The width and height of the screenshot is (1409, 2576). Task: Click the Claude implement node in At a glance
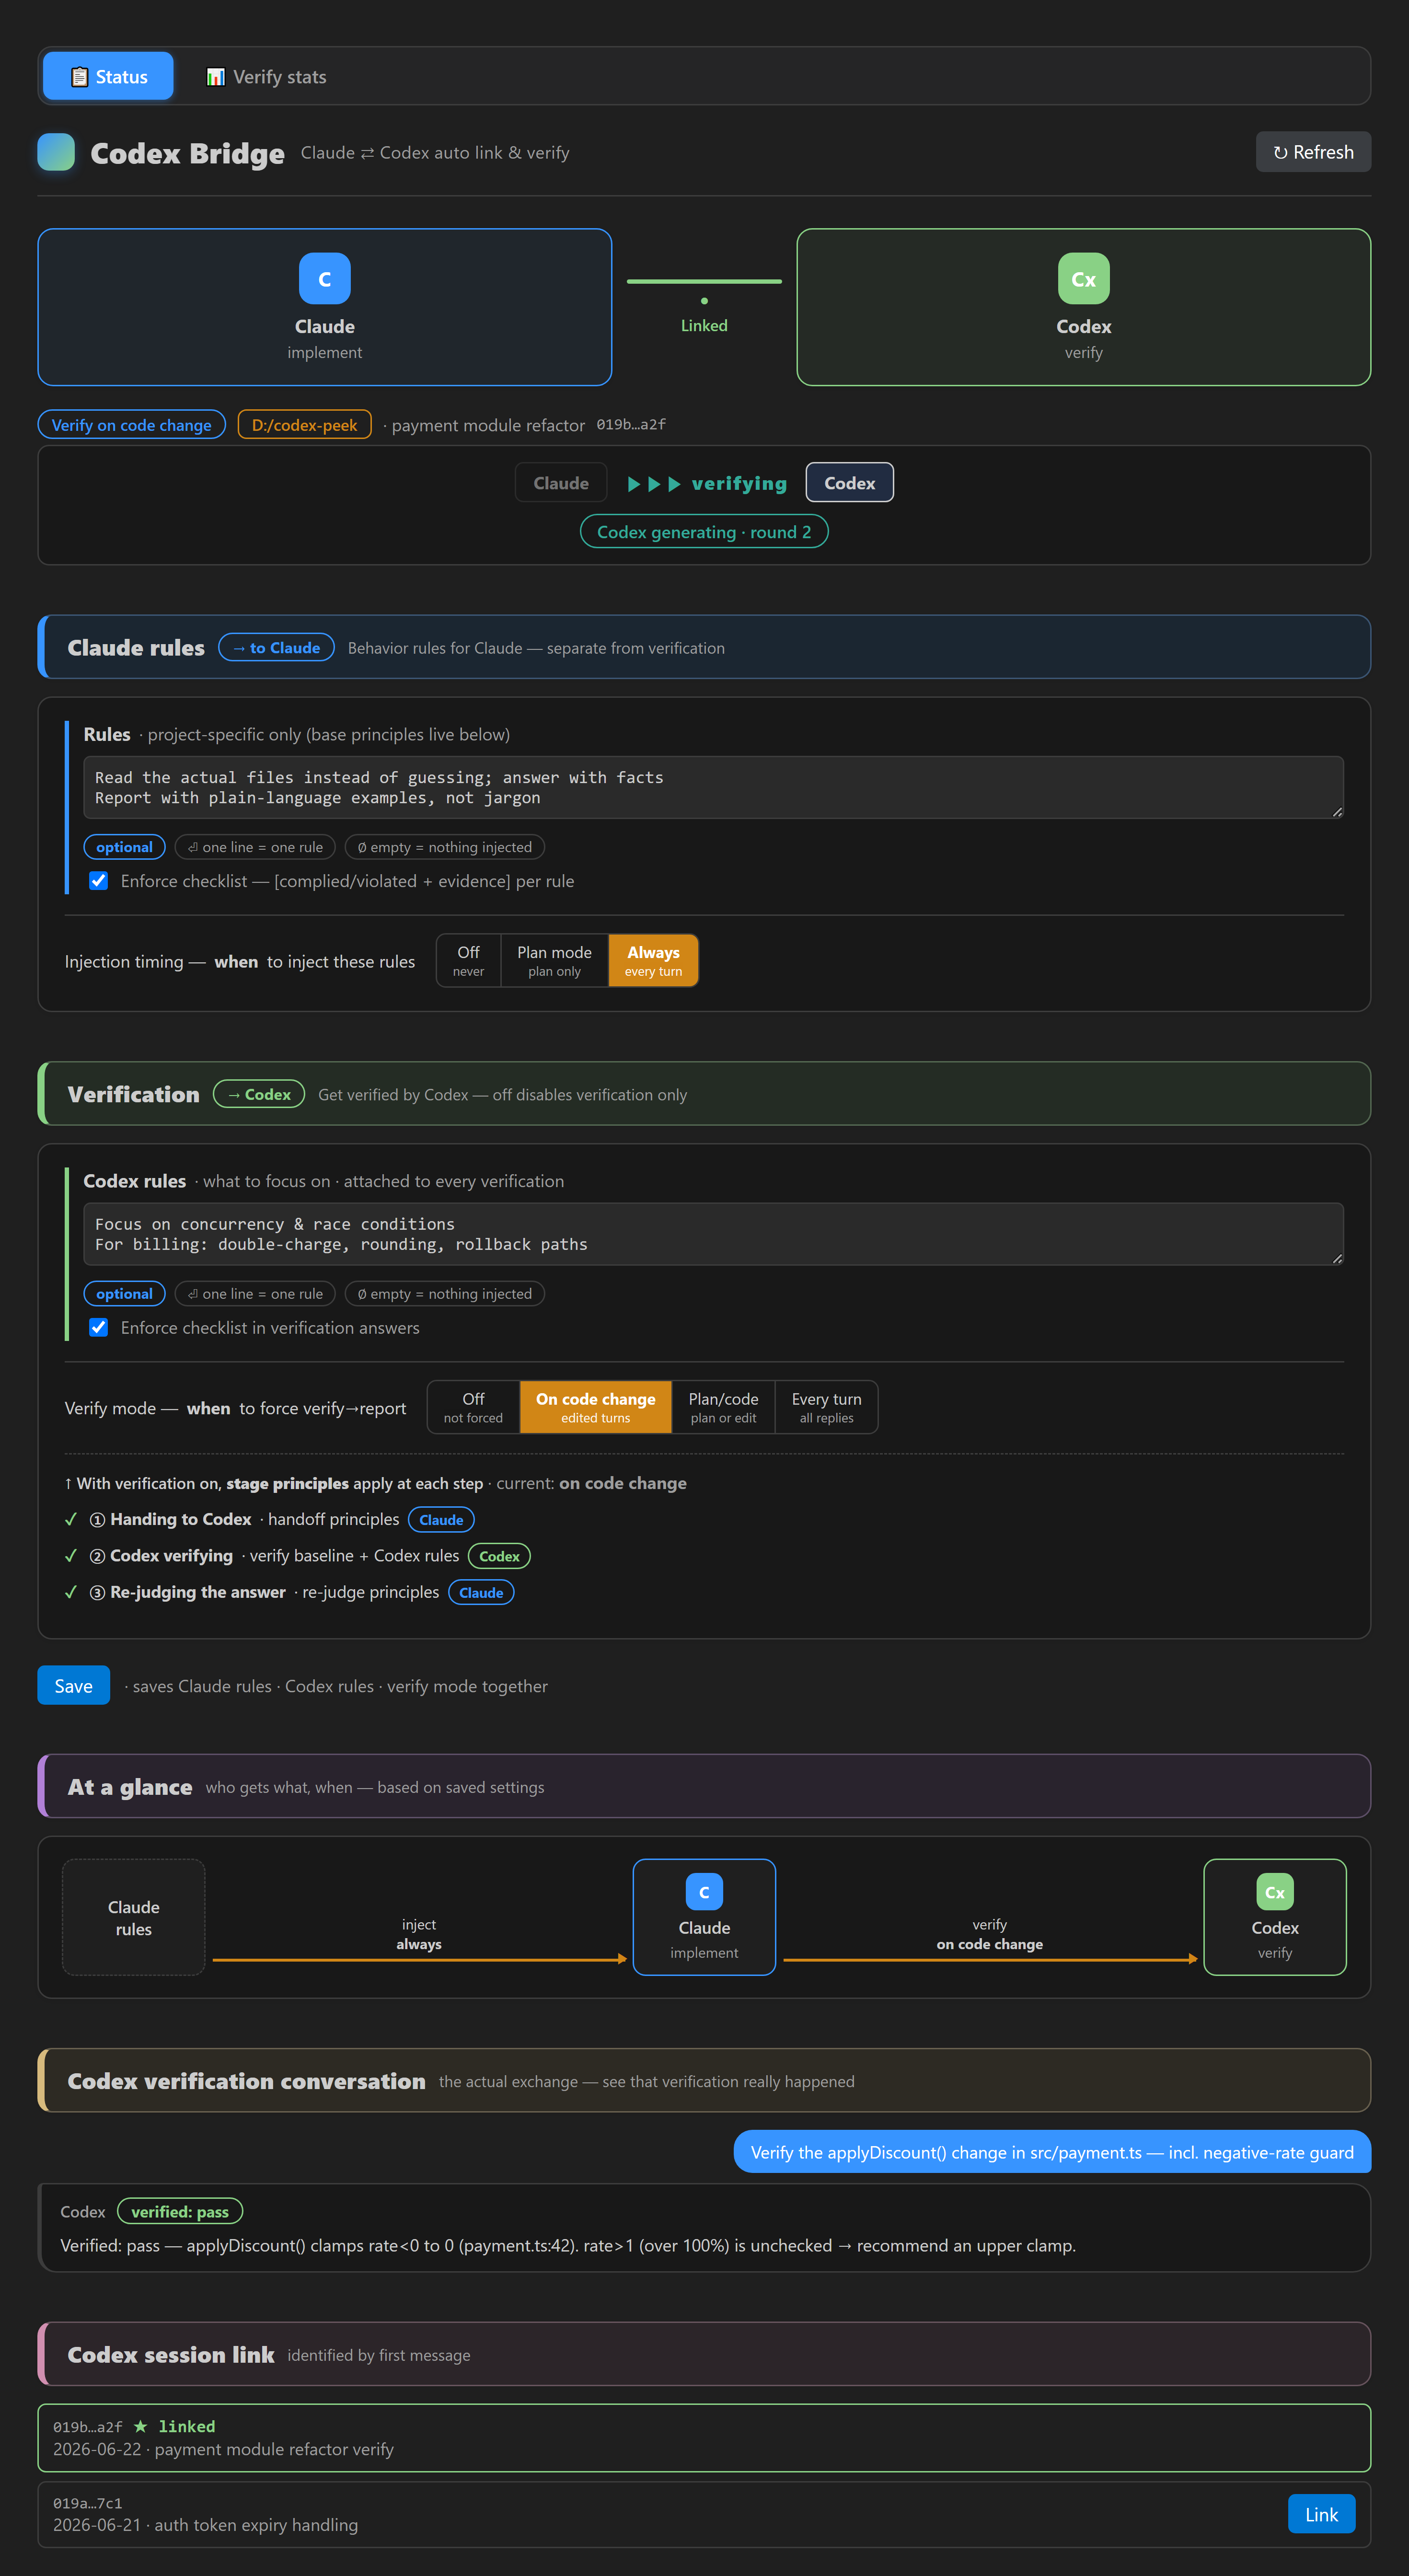(704, 1918)
